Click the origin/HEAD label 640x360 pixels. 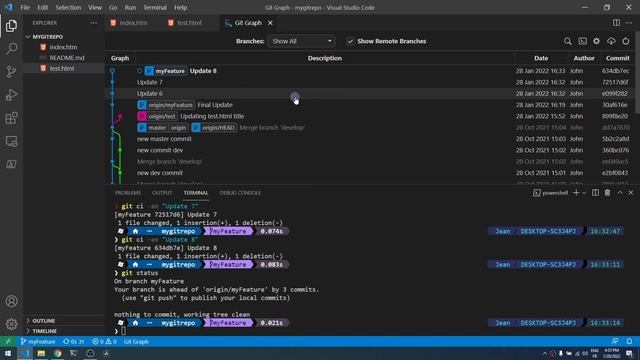[214, 128]
